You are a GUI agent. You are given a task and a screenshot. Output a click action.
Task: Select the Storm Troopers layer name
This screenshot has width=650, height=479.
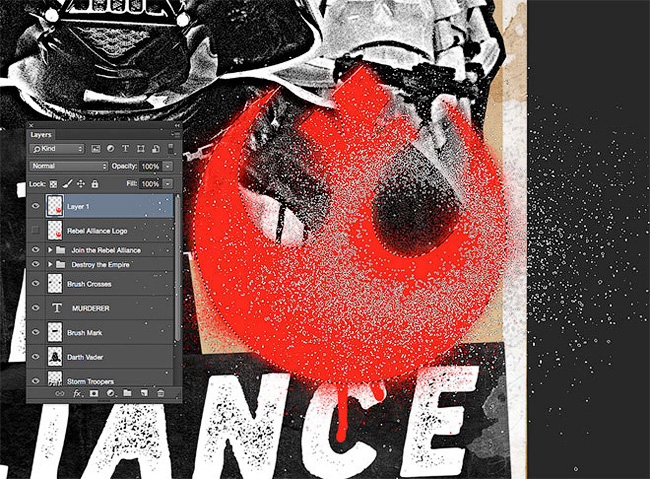(x=90, y=381)
